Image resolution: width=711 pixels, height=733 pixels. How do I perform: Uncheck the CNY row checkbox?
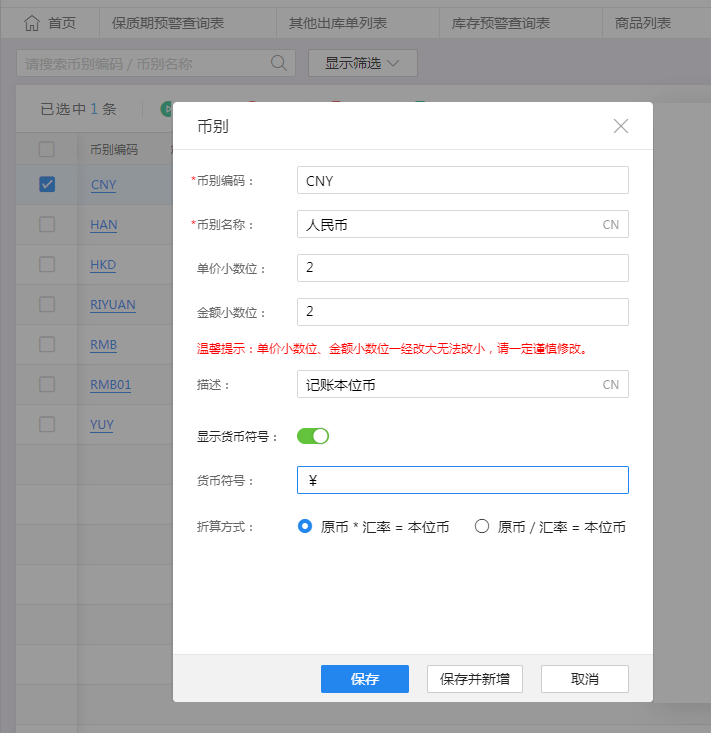pyautogui.click(x=47, y=184)
